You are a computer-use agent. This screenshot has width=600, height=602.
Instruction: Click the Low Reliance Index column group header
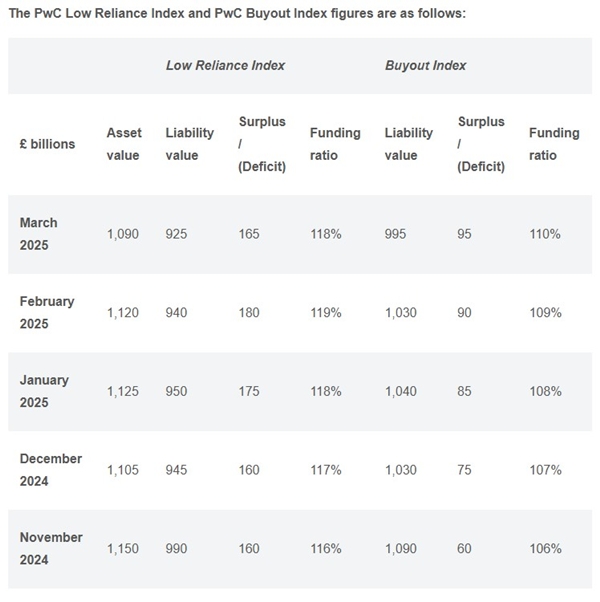coord(225,65)
